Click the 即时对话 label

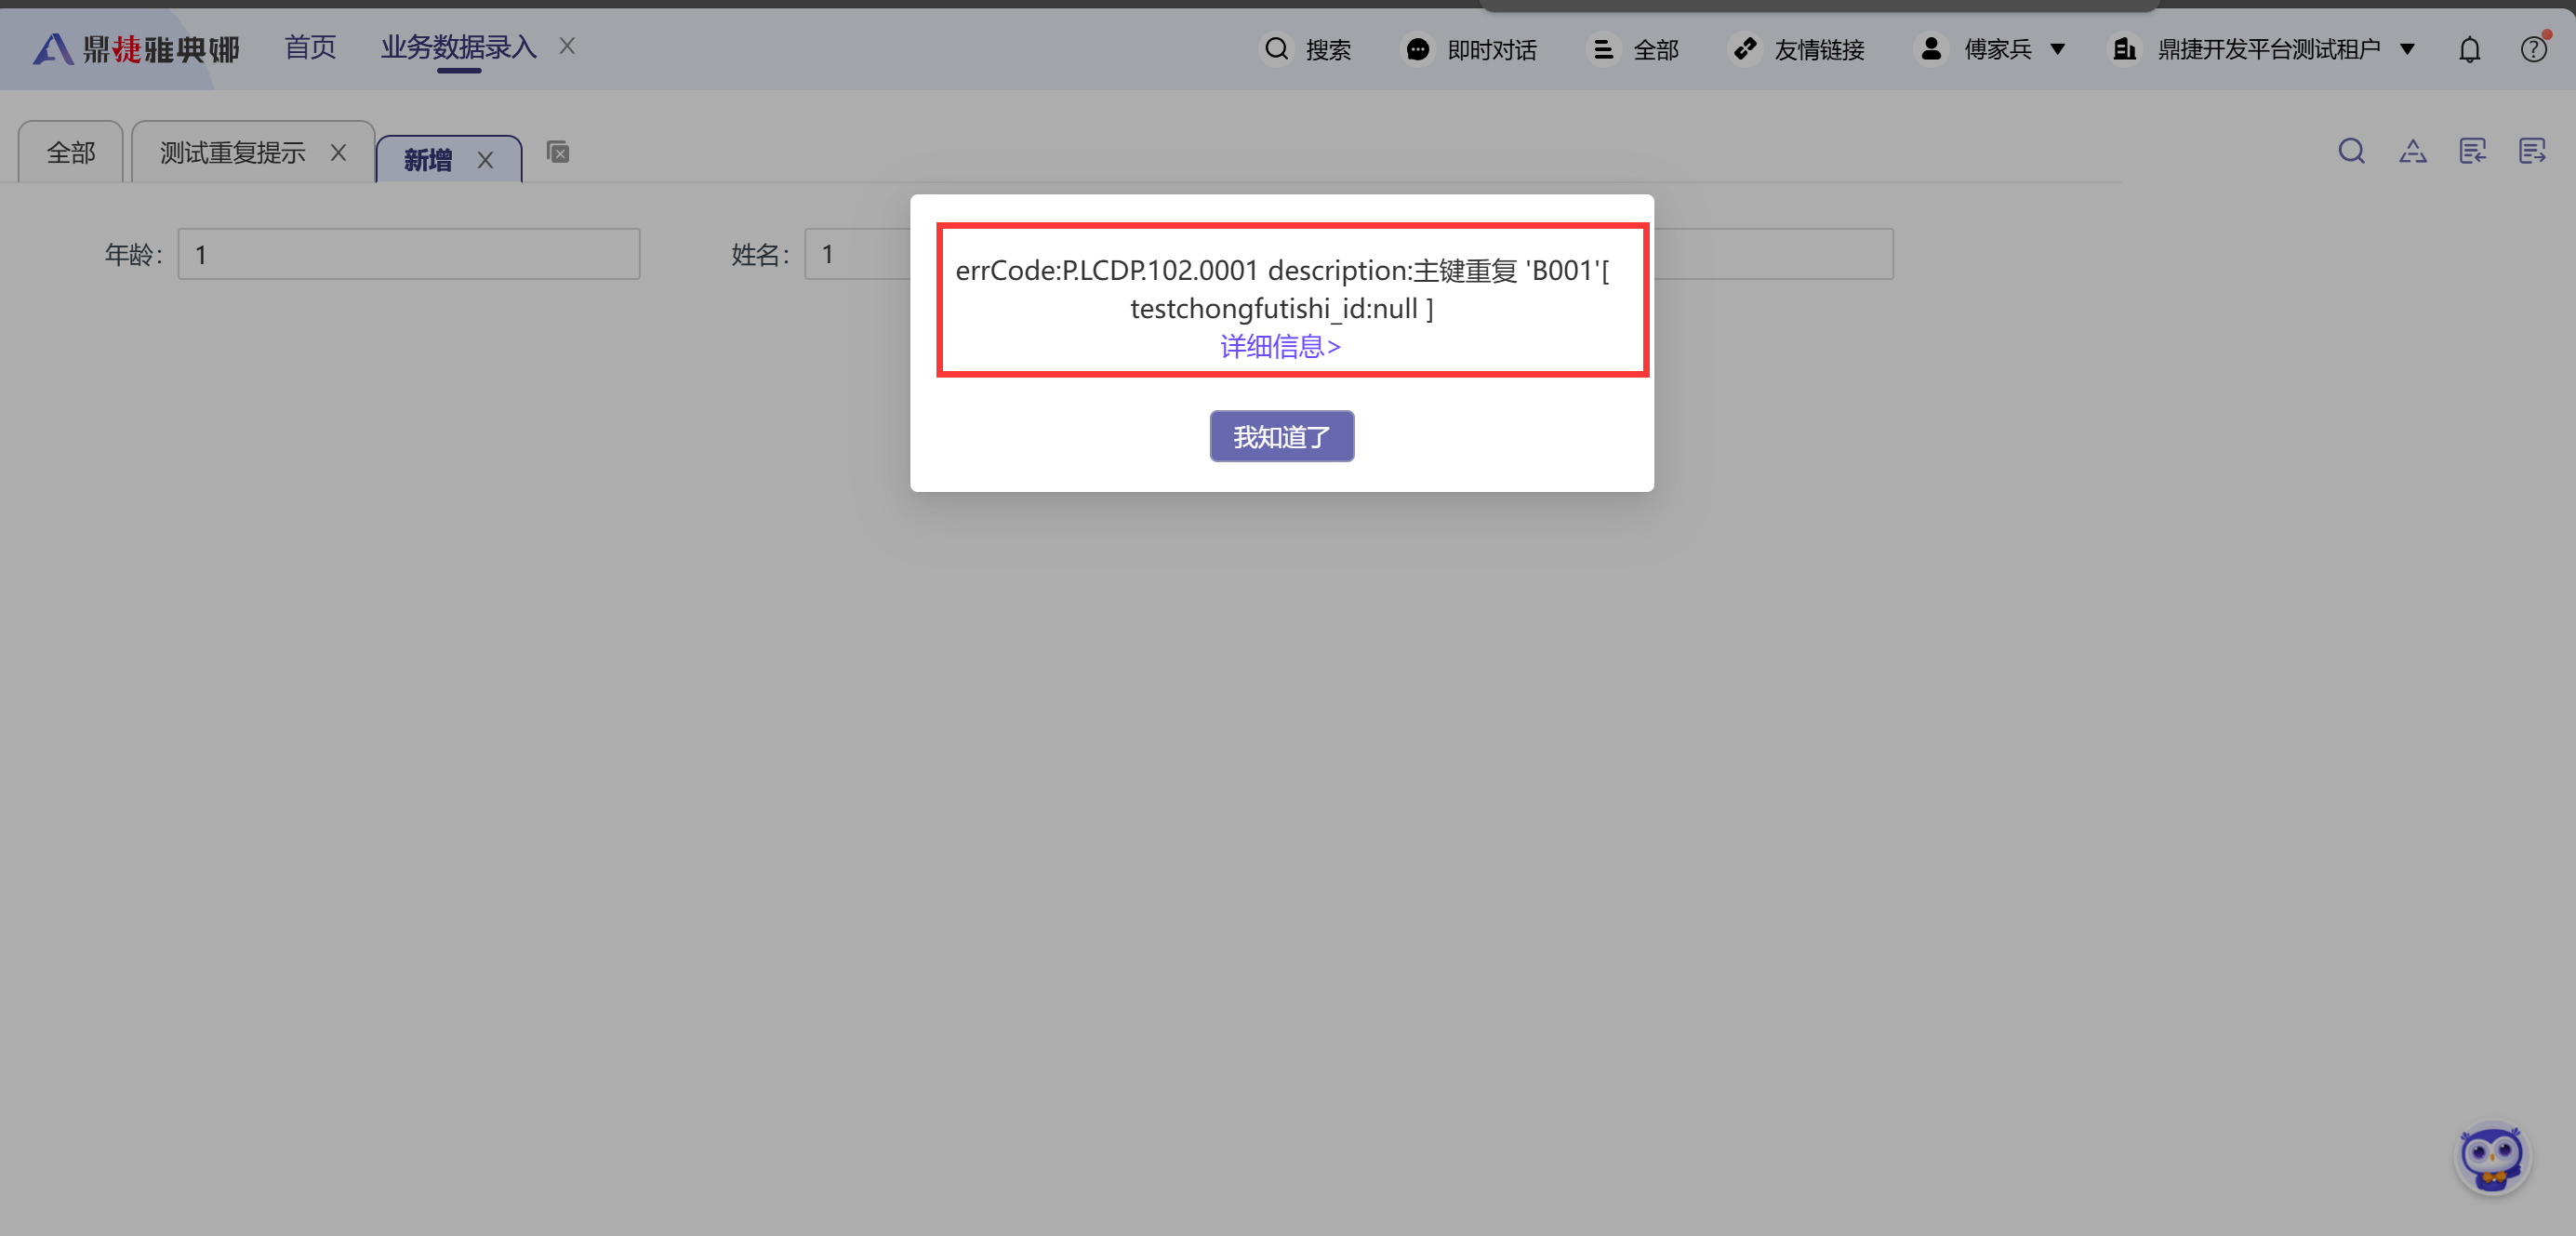pos(1491,49)
